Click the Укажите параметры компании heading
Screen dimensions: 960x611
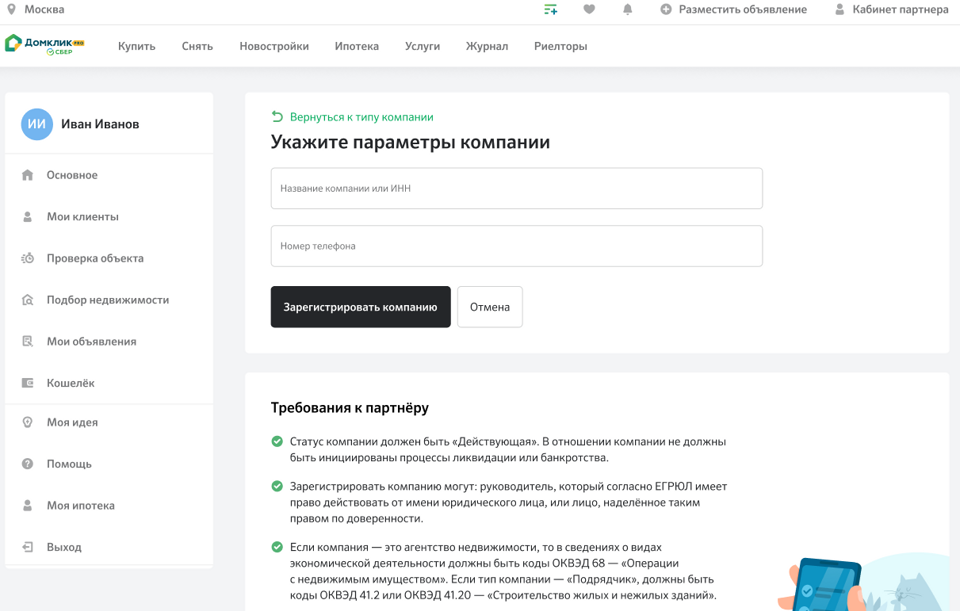[410, 142]
